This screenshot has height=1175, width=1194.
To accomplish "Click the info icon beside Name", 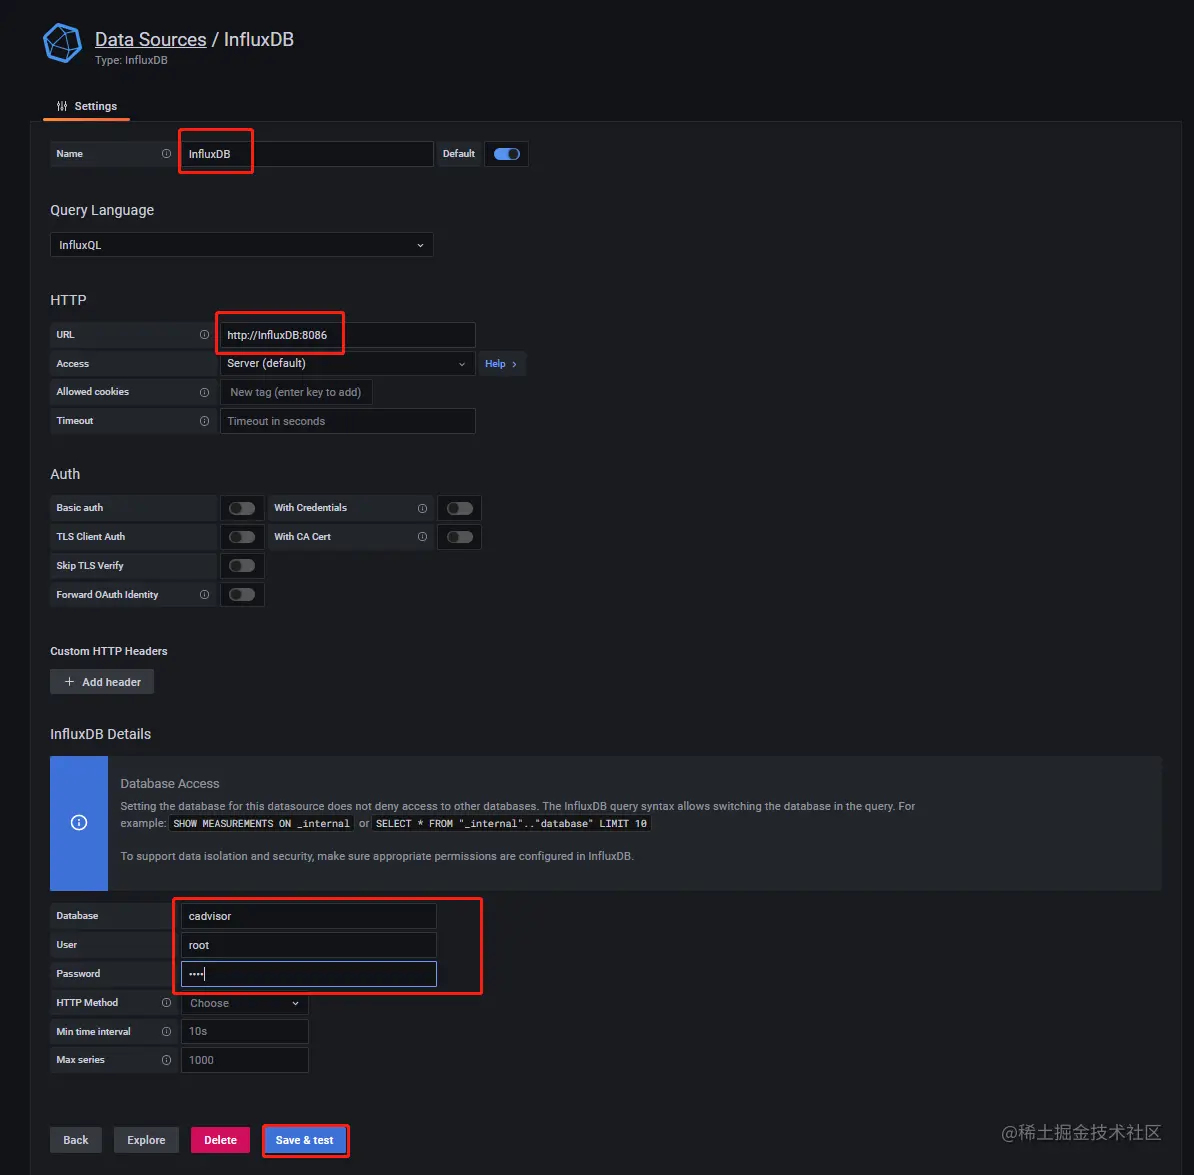I will tap(166, 154).
